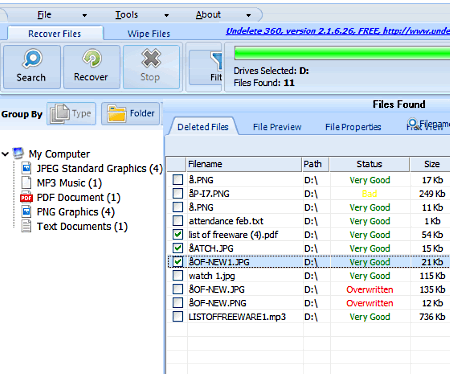Check the 17 Kb PNG file checkbox

[178, 180]
